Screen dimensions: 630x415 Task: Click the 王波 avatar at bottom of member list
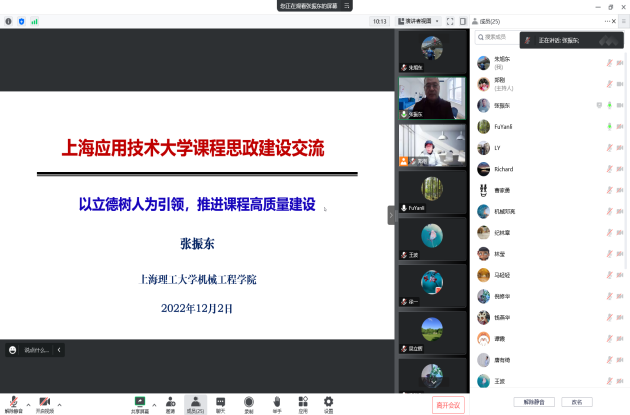pos(483,381)
